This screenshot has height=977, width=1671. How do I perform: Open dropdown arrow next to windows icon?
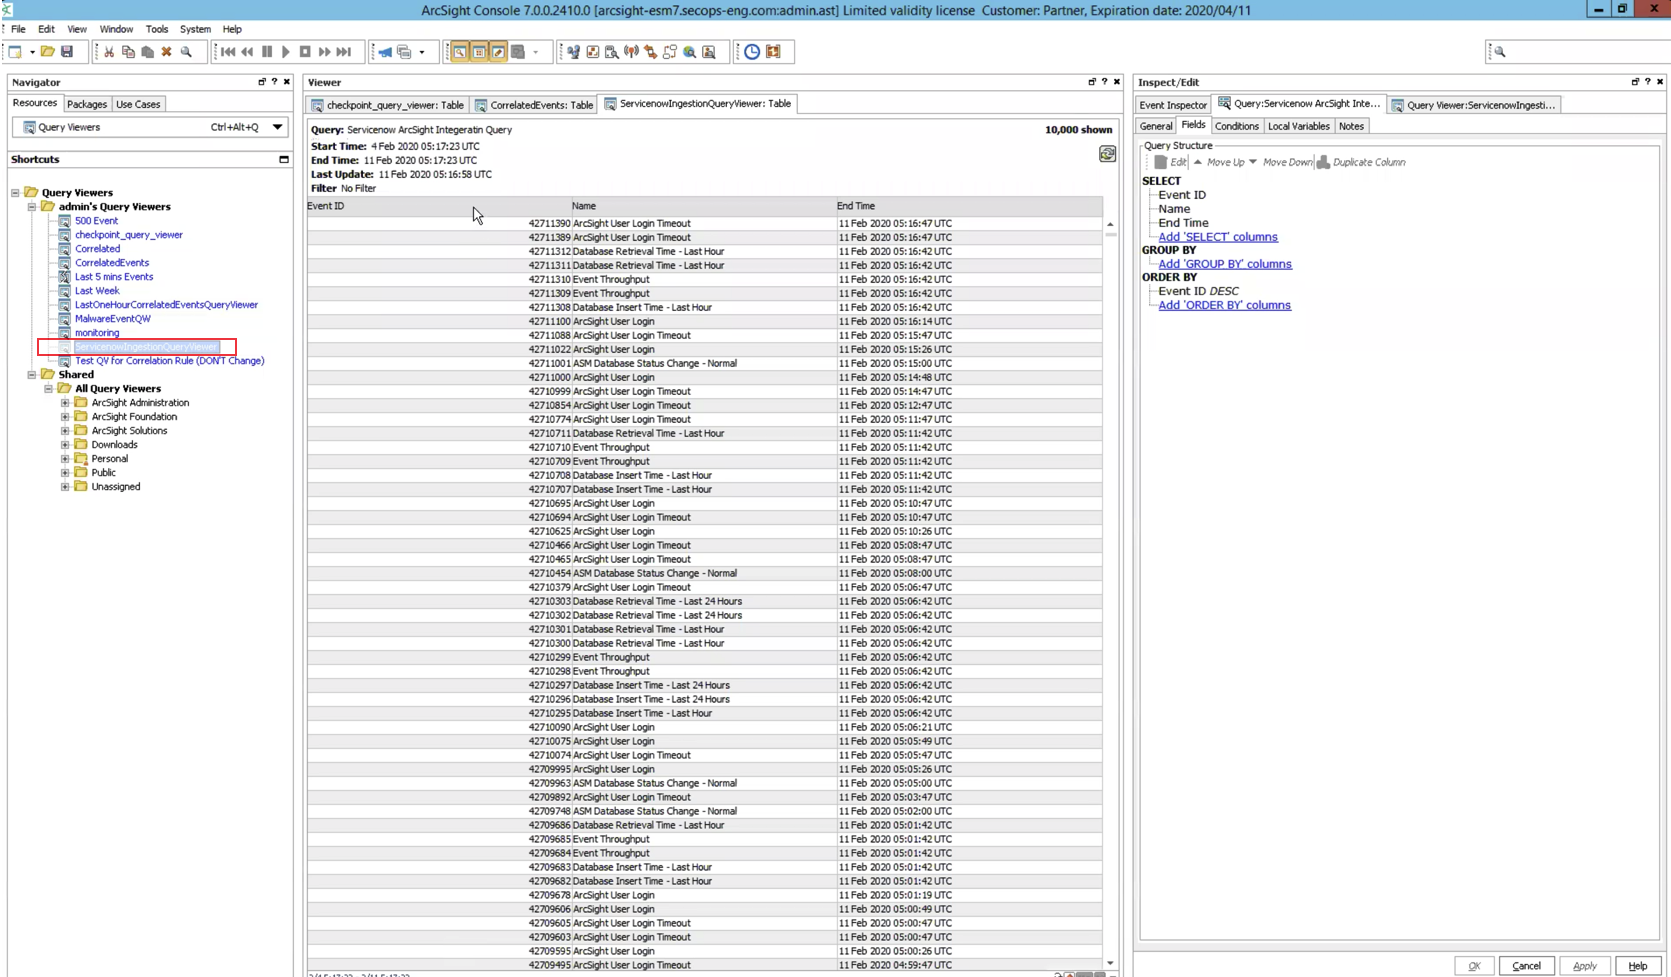422,52
